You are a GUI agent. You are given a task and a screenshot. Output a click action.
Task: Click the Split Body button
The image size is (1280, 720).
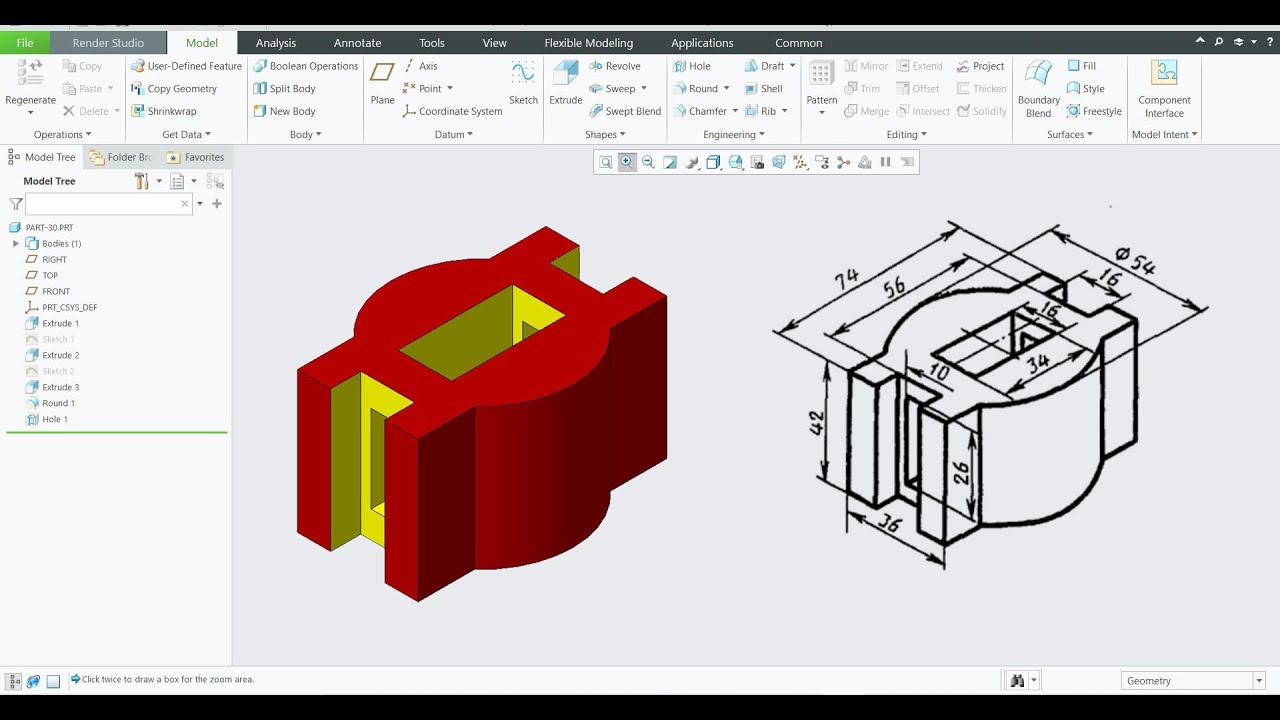284,88
